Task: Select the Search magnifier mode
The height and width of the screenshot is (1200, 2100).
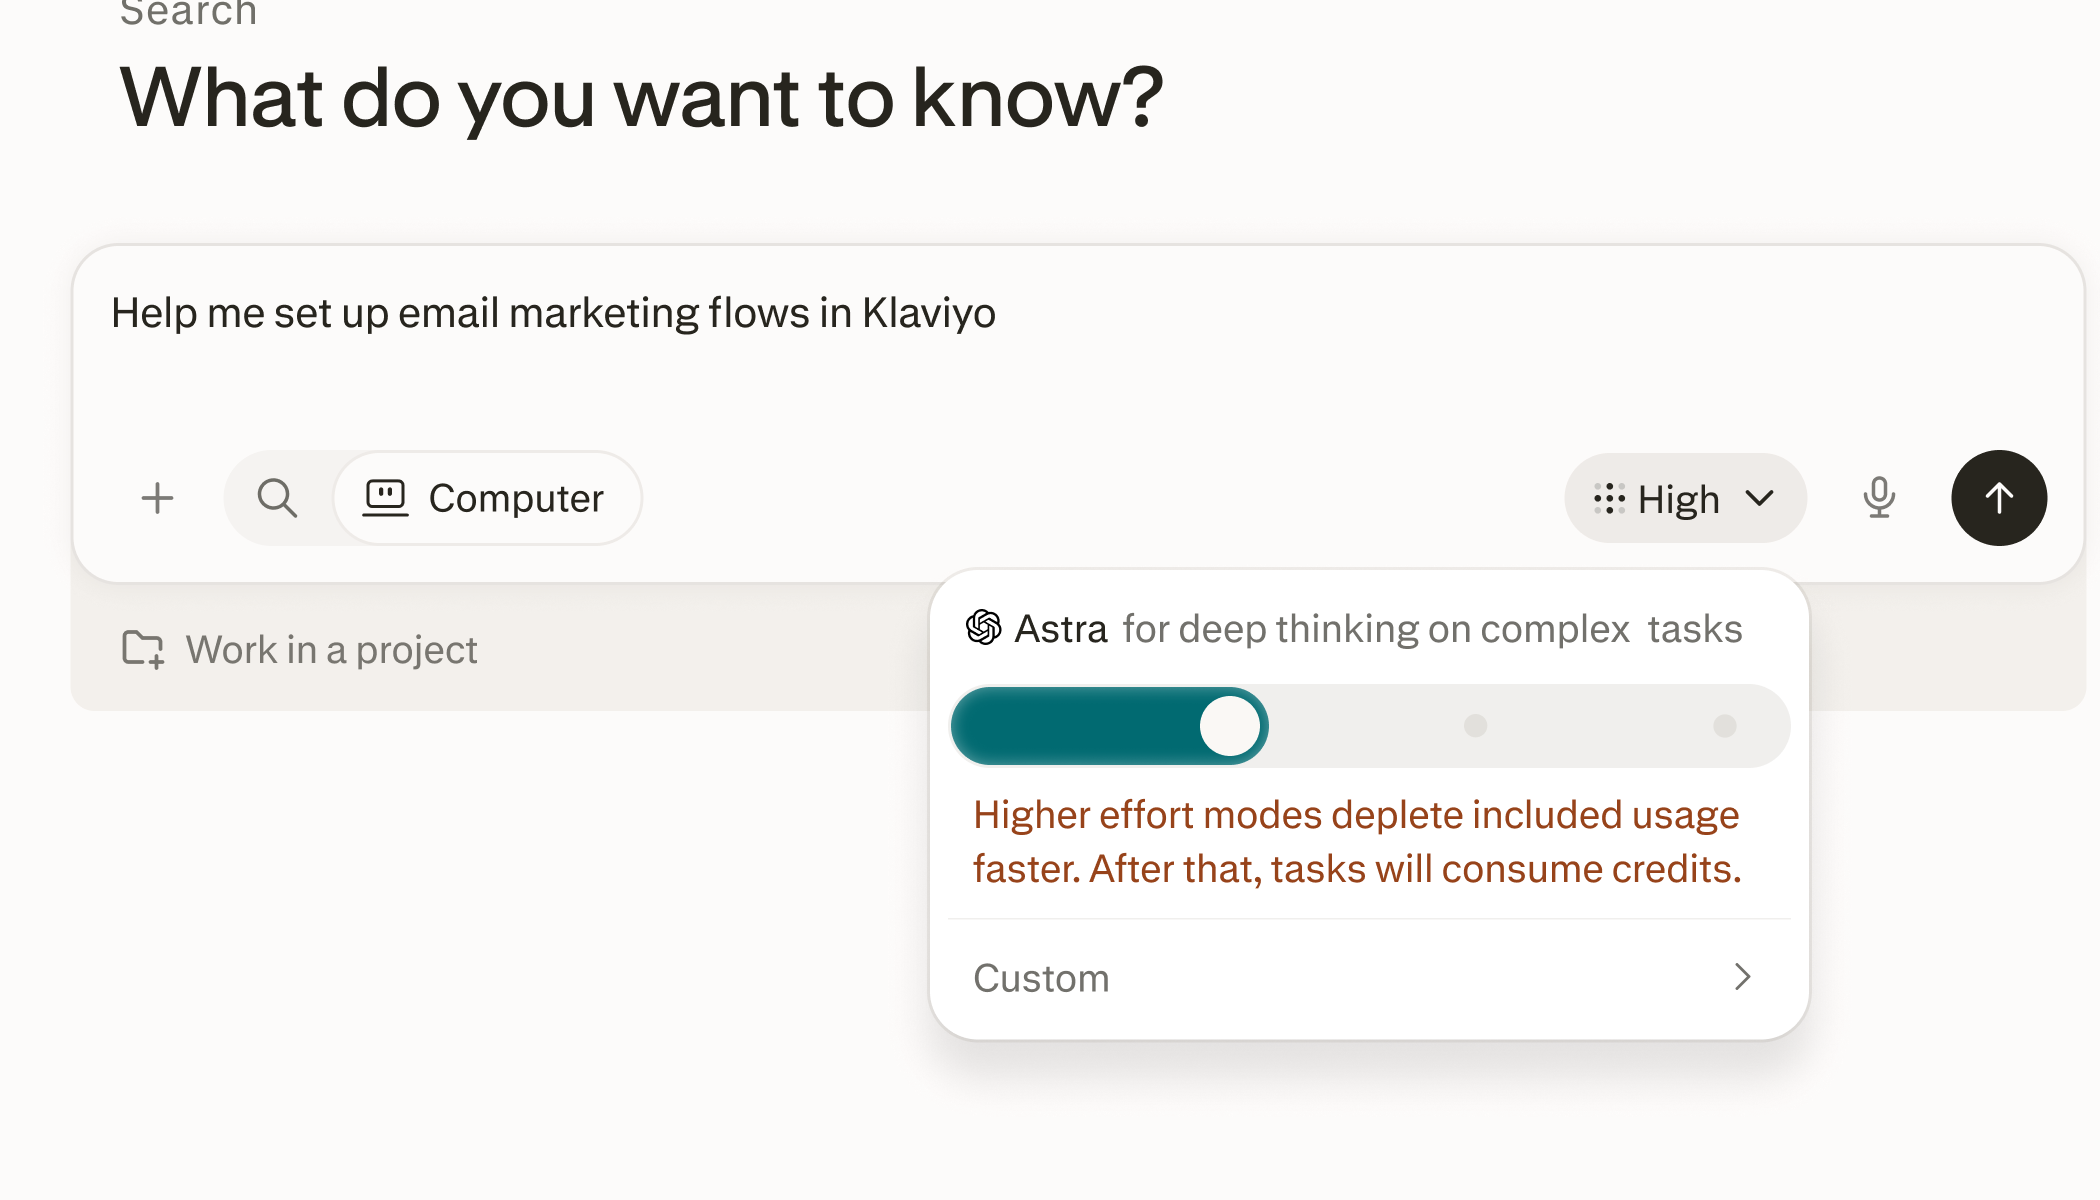Action: point(277,498)
